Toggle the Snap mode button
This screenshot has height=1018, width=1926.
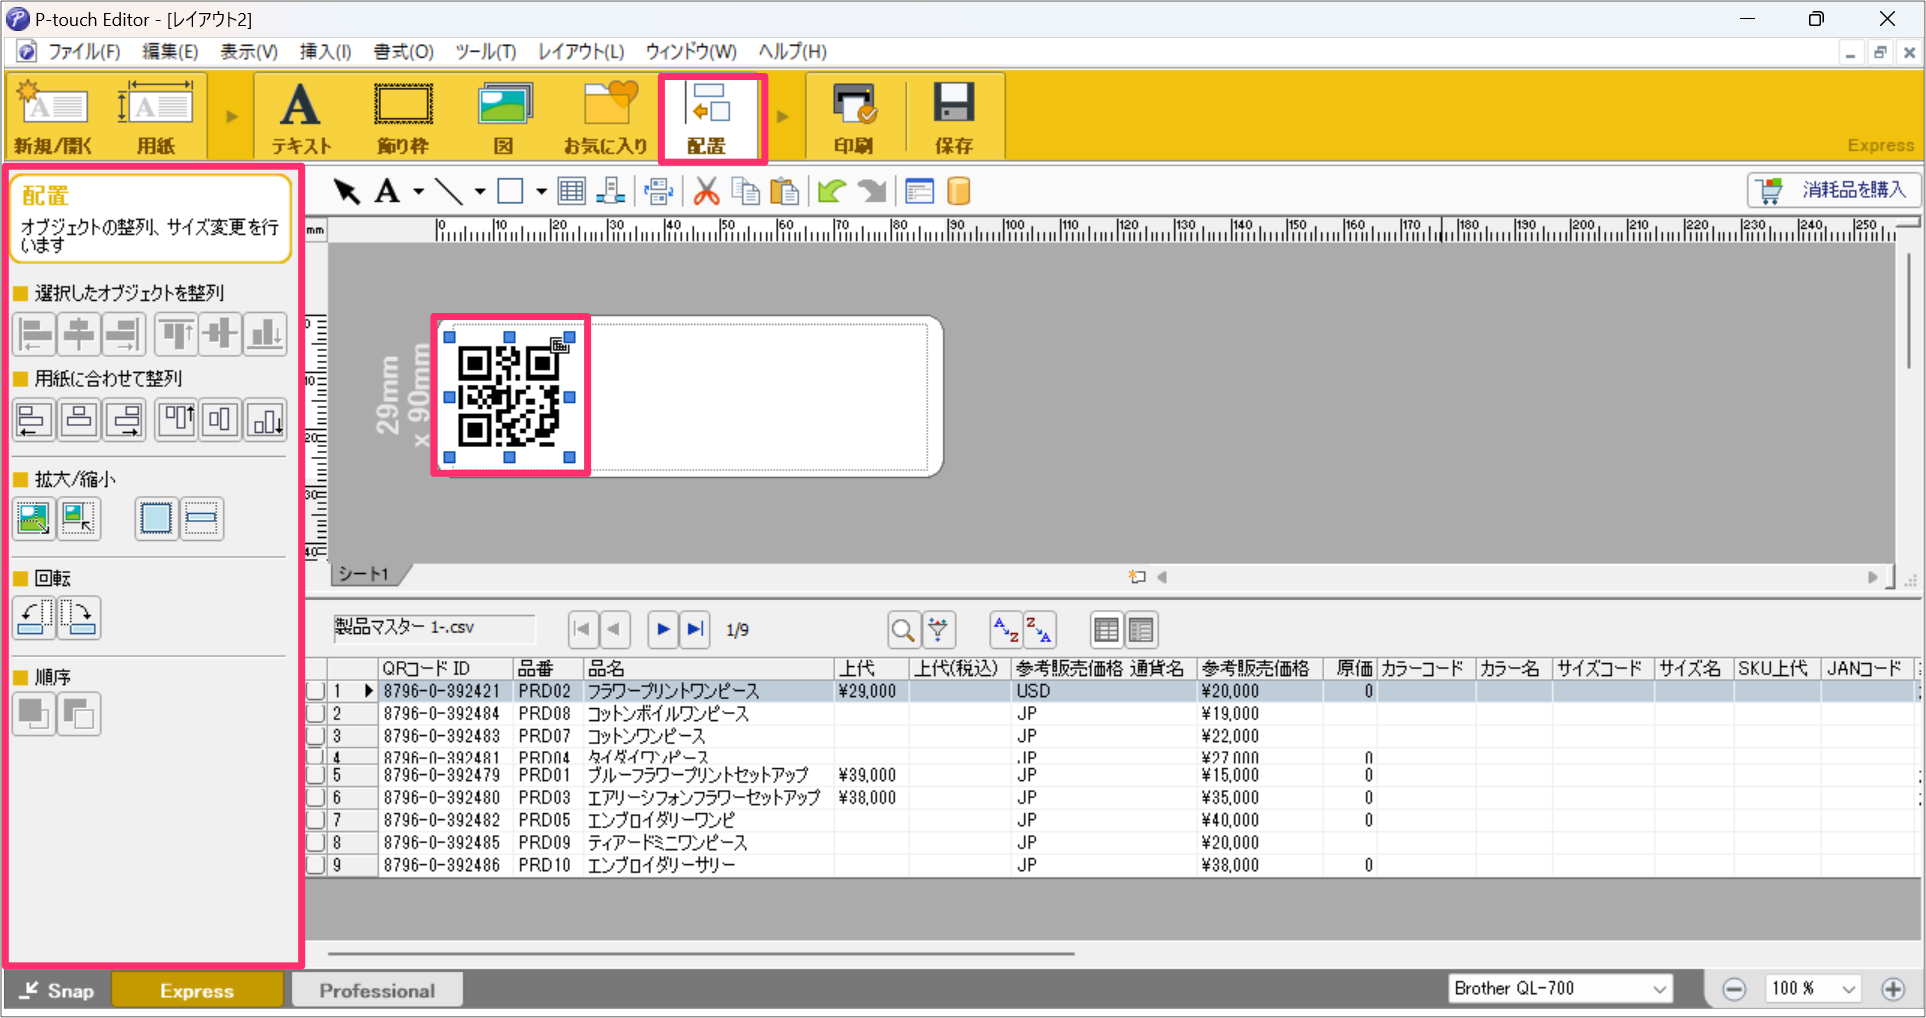tap(57, 991)
